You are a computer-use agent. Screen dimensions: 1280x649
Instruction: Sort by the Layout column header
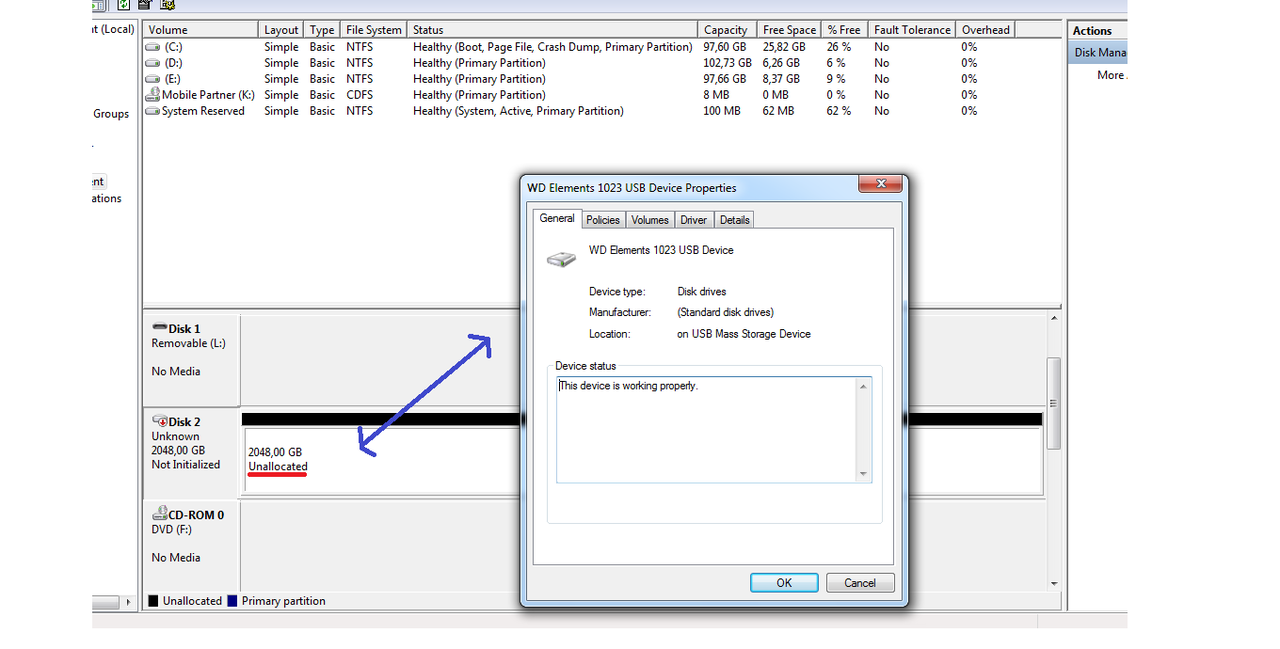point(282,30)
